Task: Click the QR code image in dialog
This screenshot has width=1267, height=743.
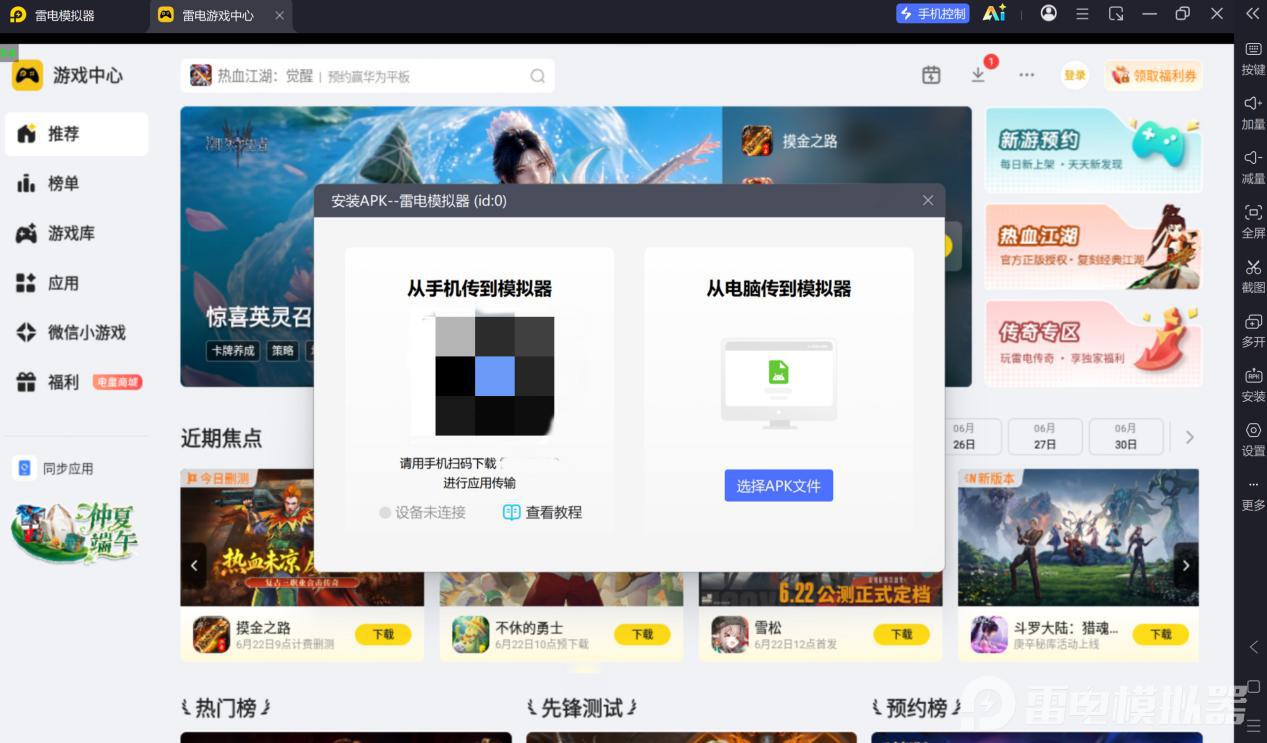Action: [x=495, y=376]
